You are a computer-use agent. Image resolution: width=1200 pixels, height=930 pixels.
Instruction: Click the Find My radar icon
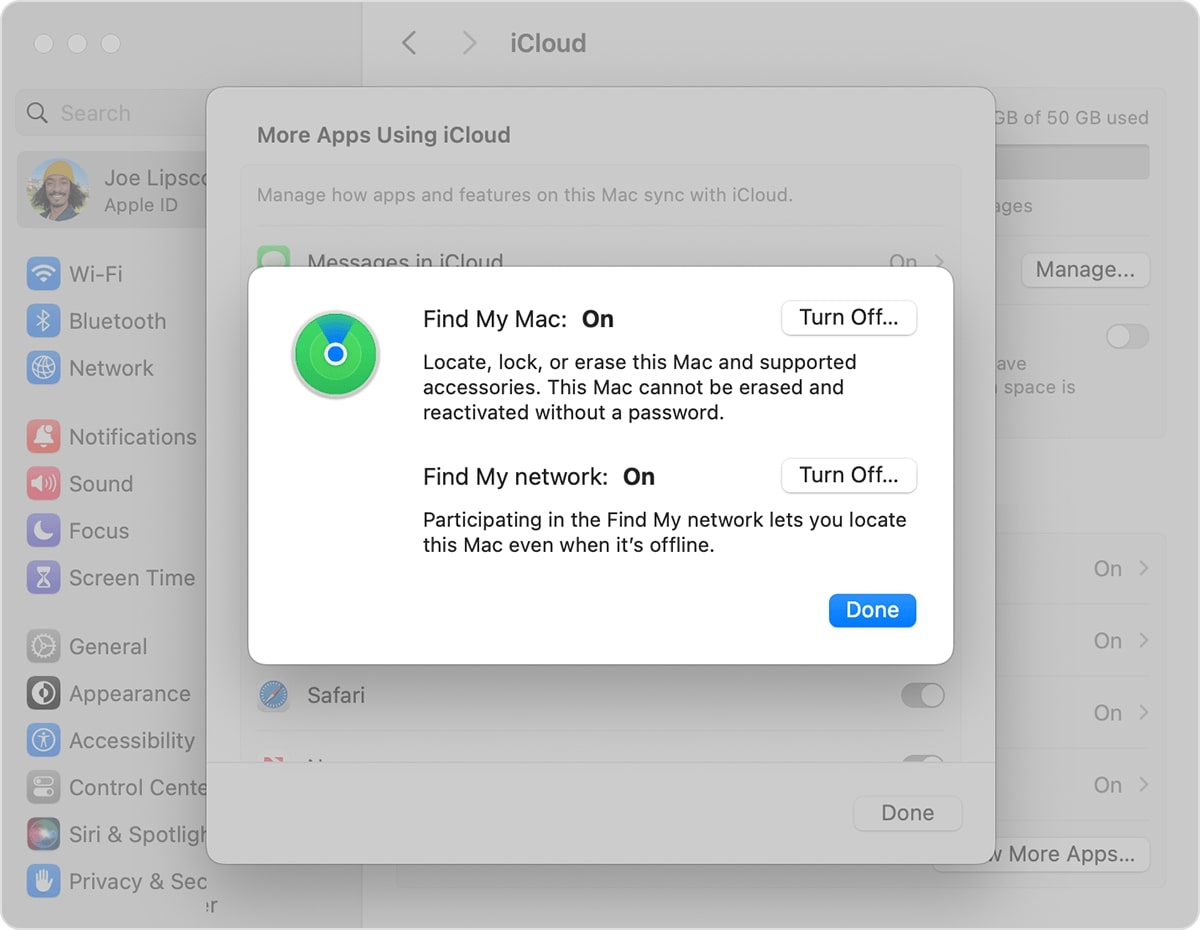pyautogui.click(x=335, y=354)
